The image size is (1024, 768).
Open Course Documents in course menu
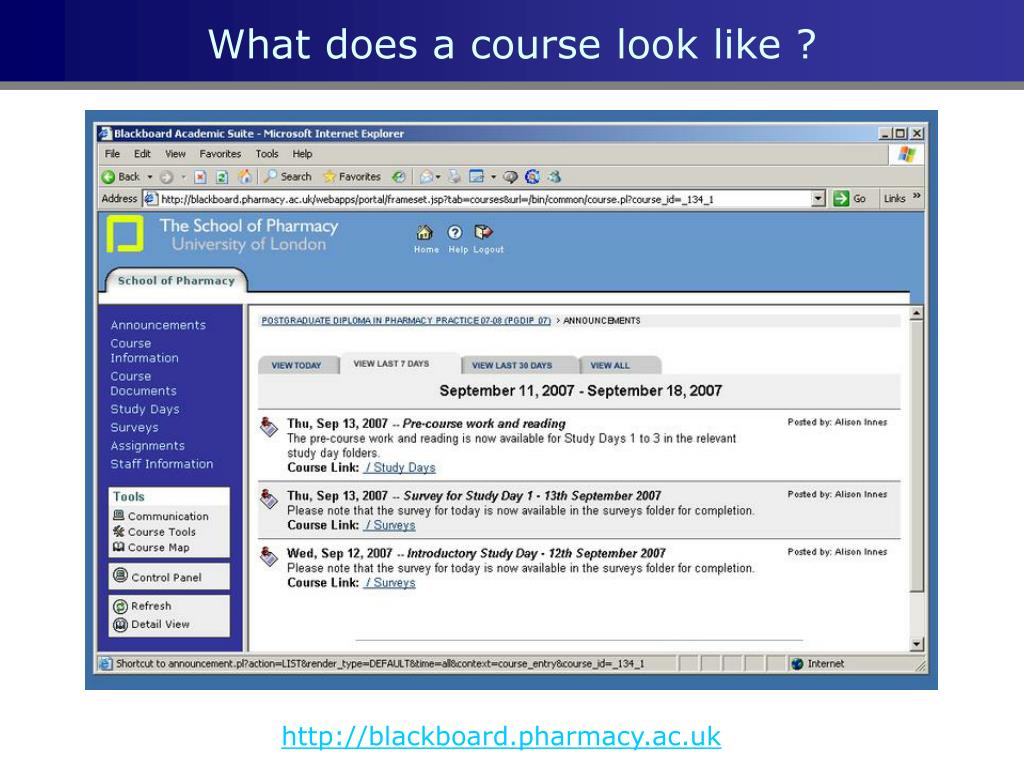tap(143, 384)
